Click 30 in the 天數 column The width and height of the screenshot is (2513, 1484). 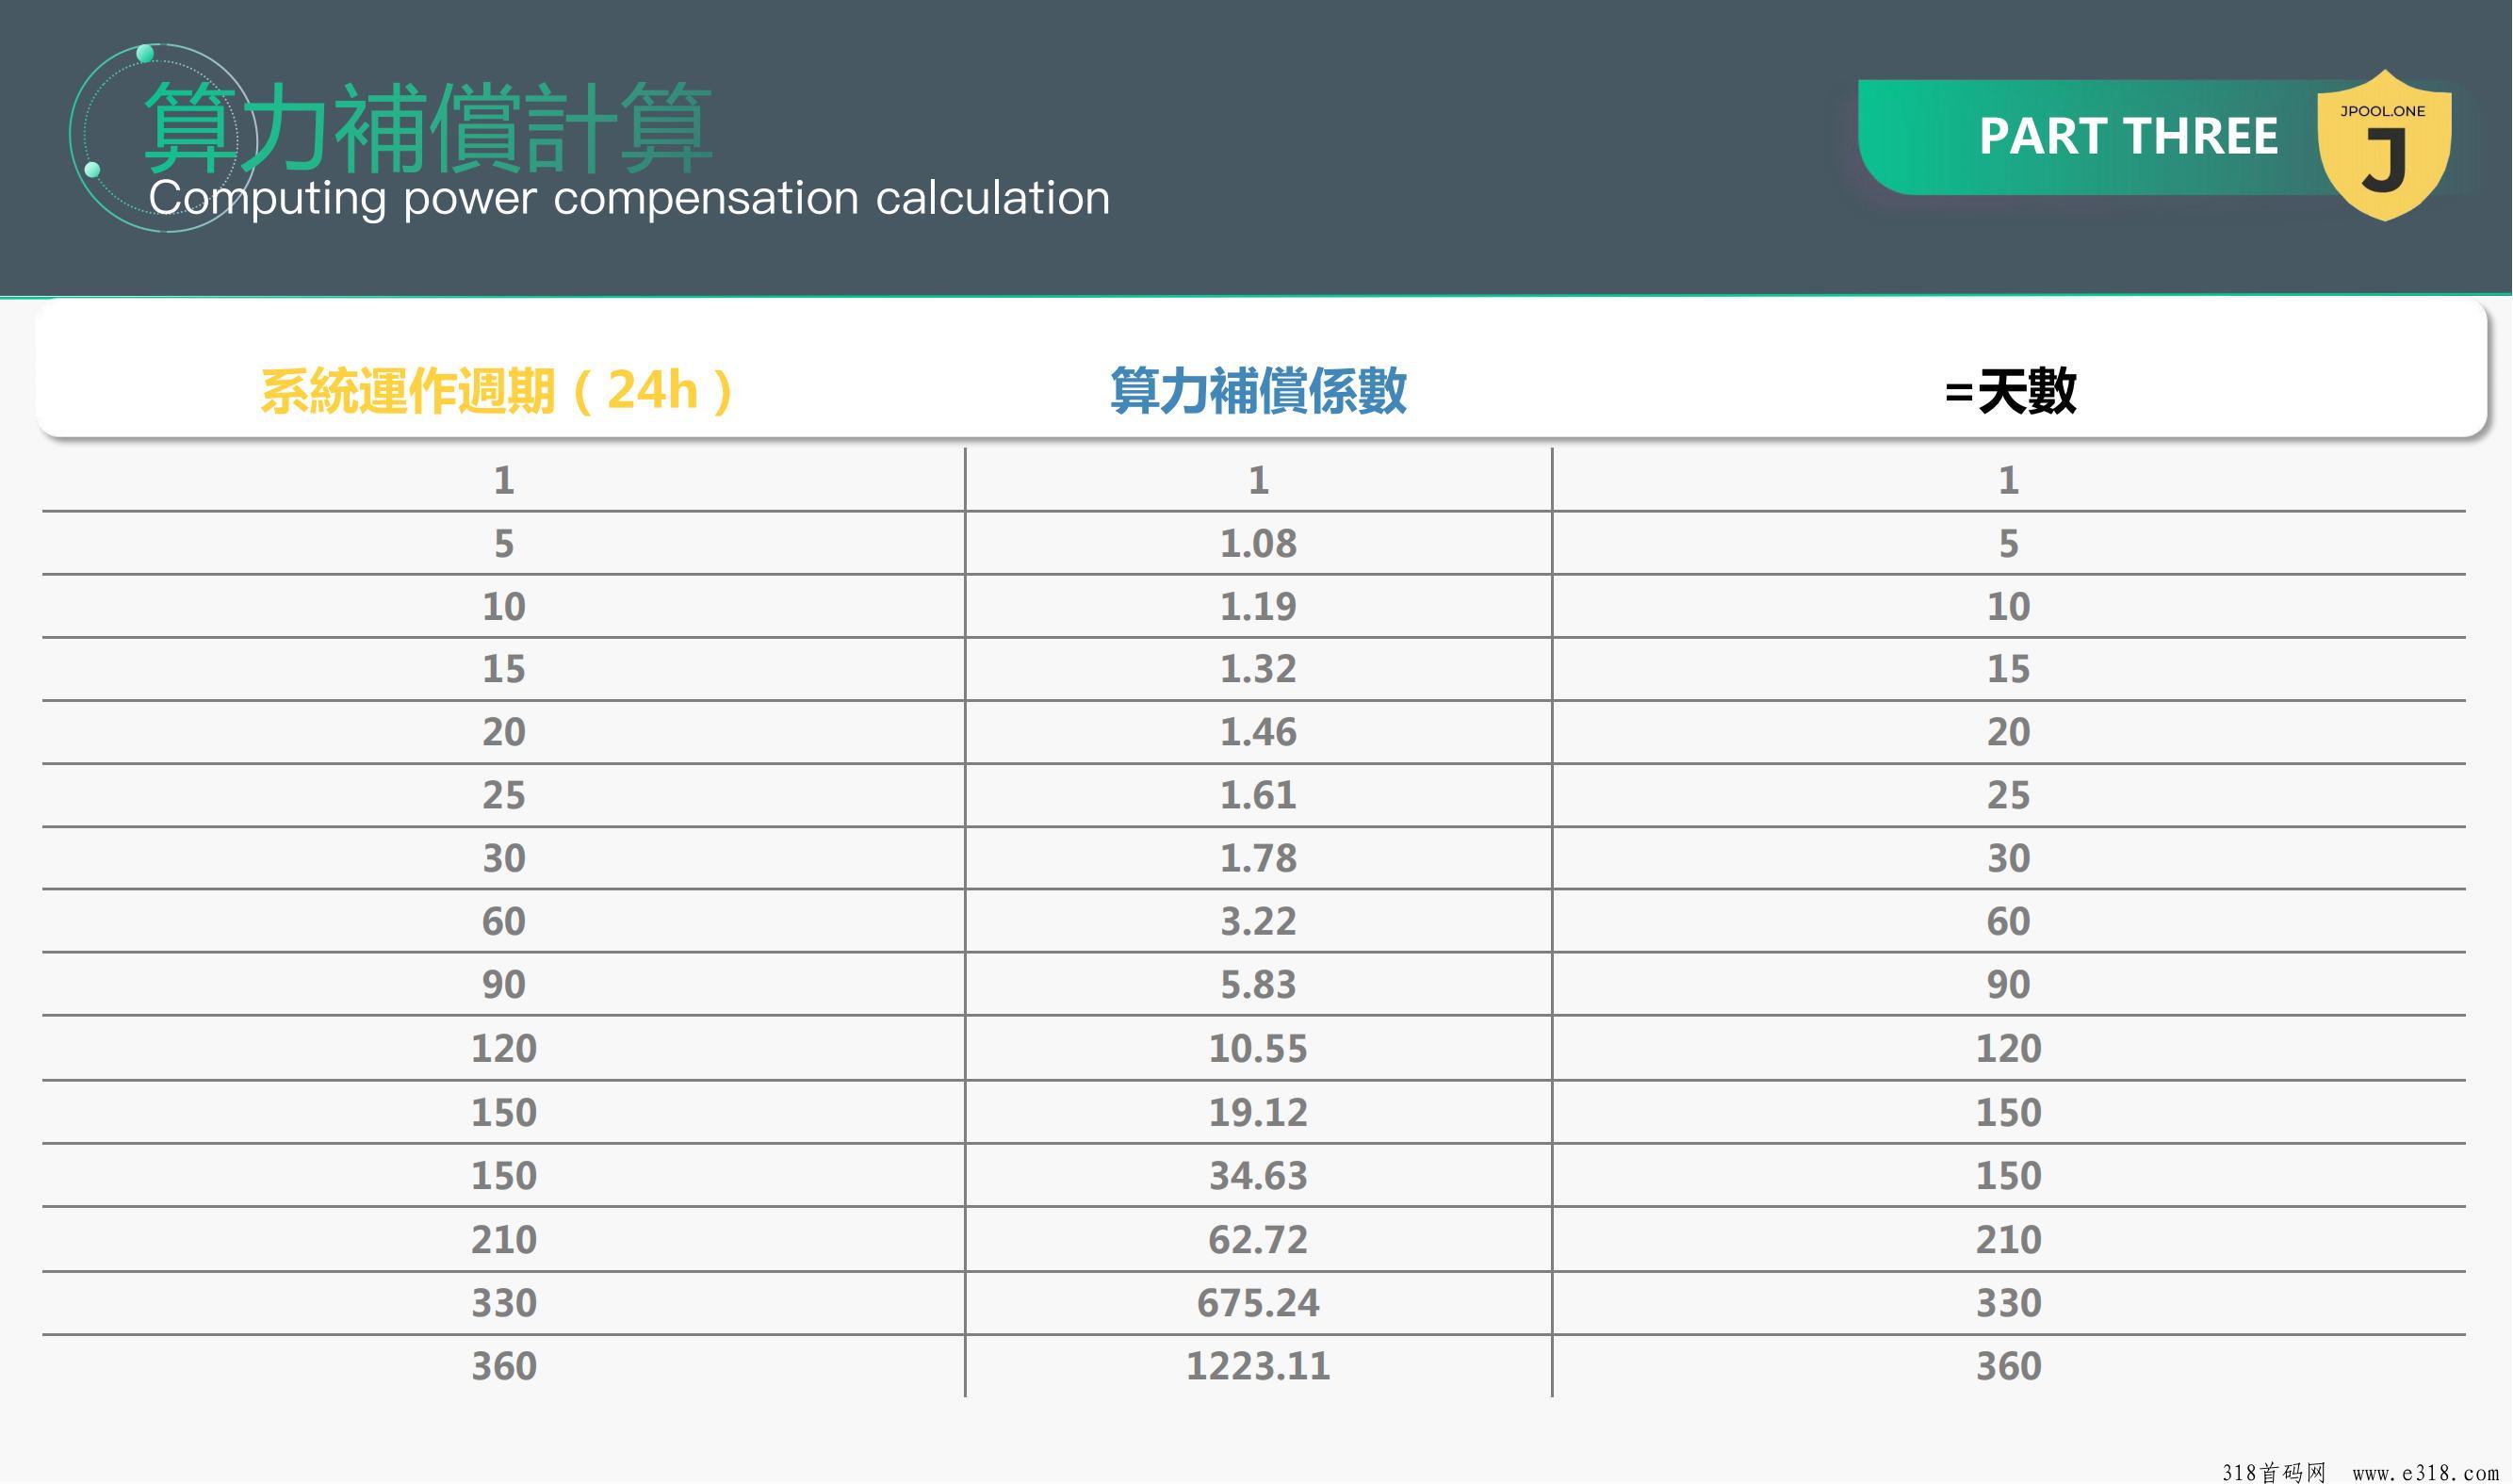[2008, 858]
